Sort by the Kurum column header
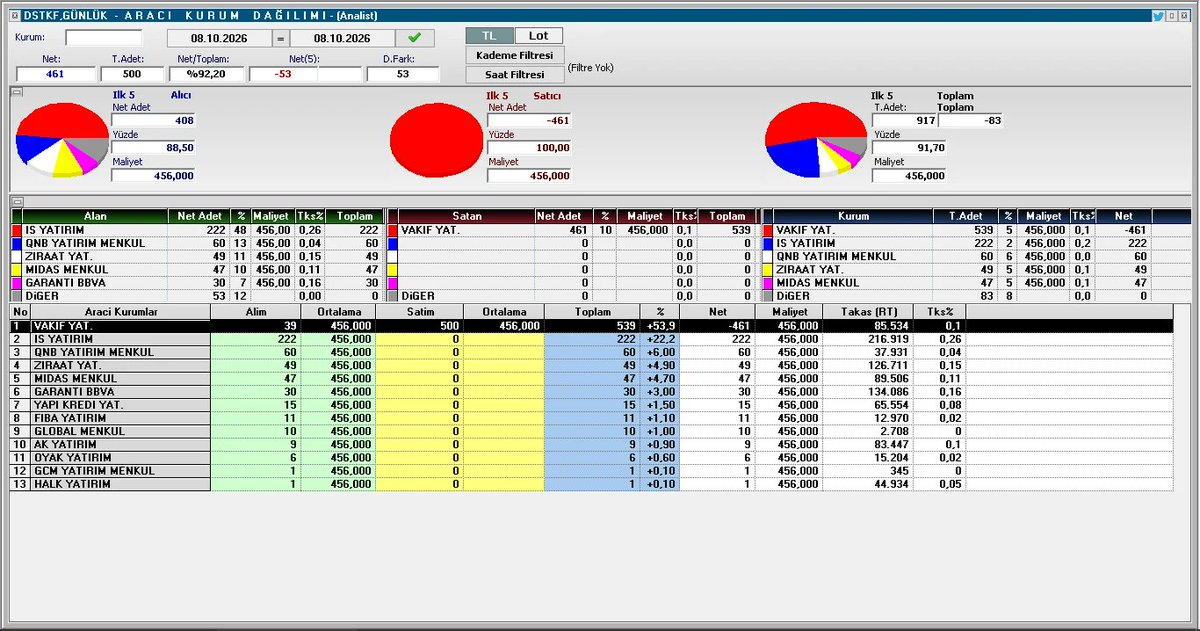1200x631 pixels. pos(854,216)
